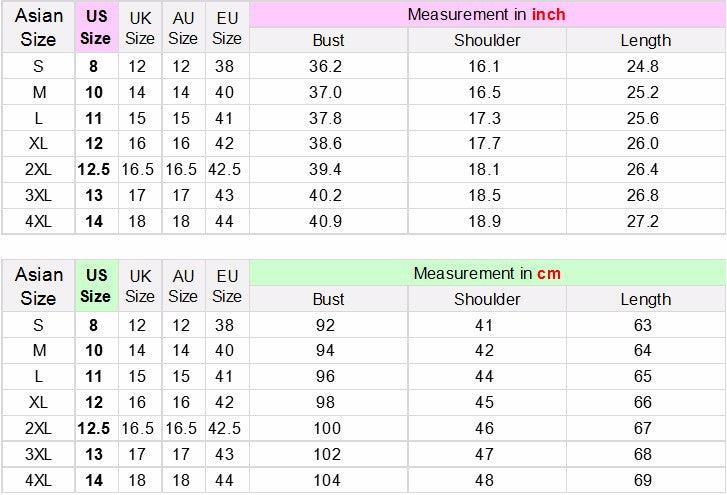This screenshot has width=727, height=495.
Task: Select the Length value 27.2 cell
Action: click(x=645, y=221)
